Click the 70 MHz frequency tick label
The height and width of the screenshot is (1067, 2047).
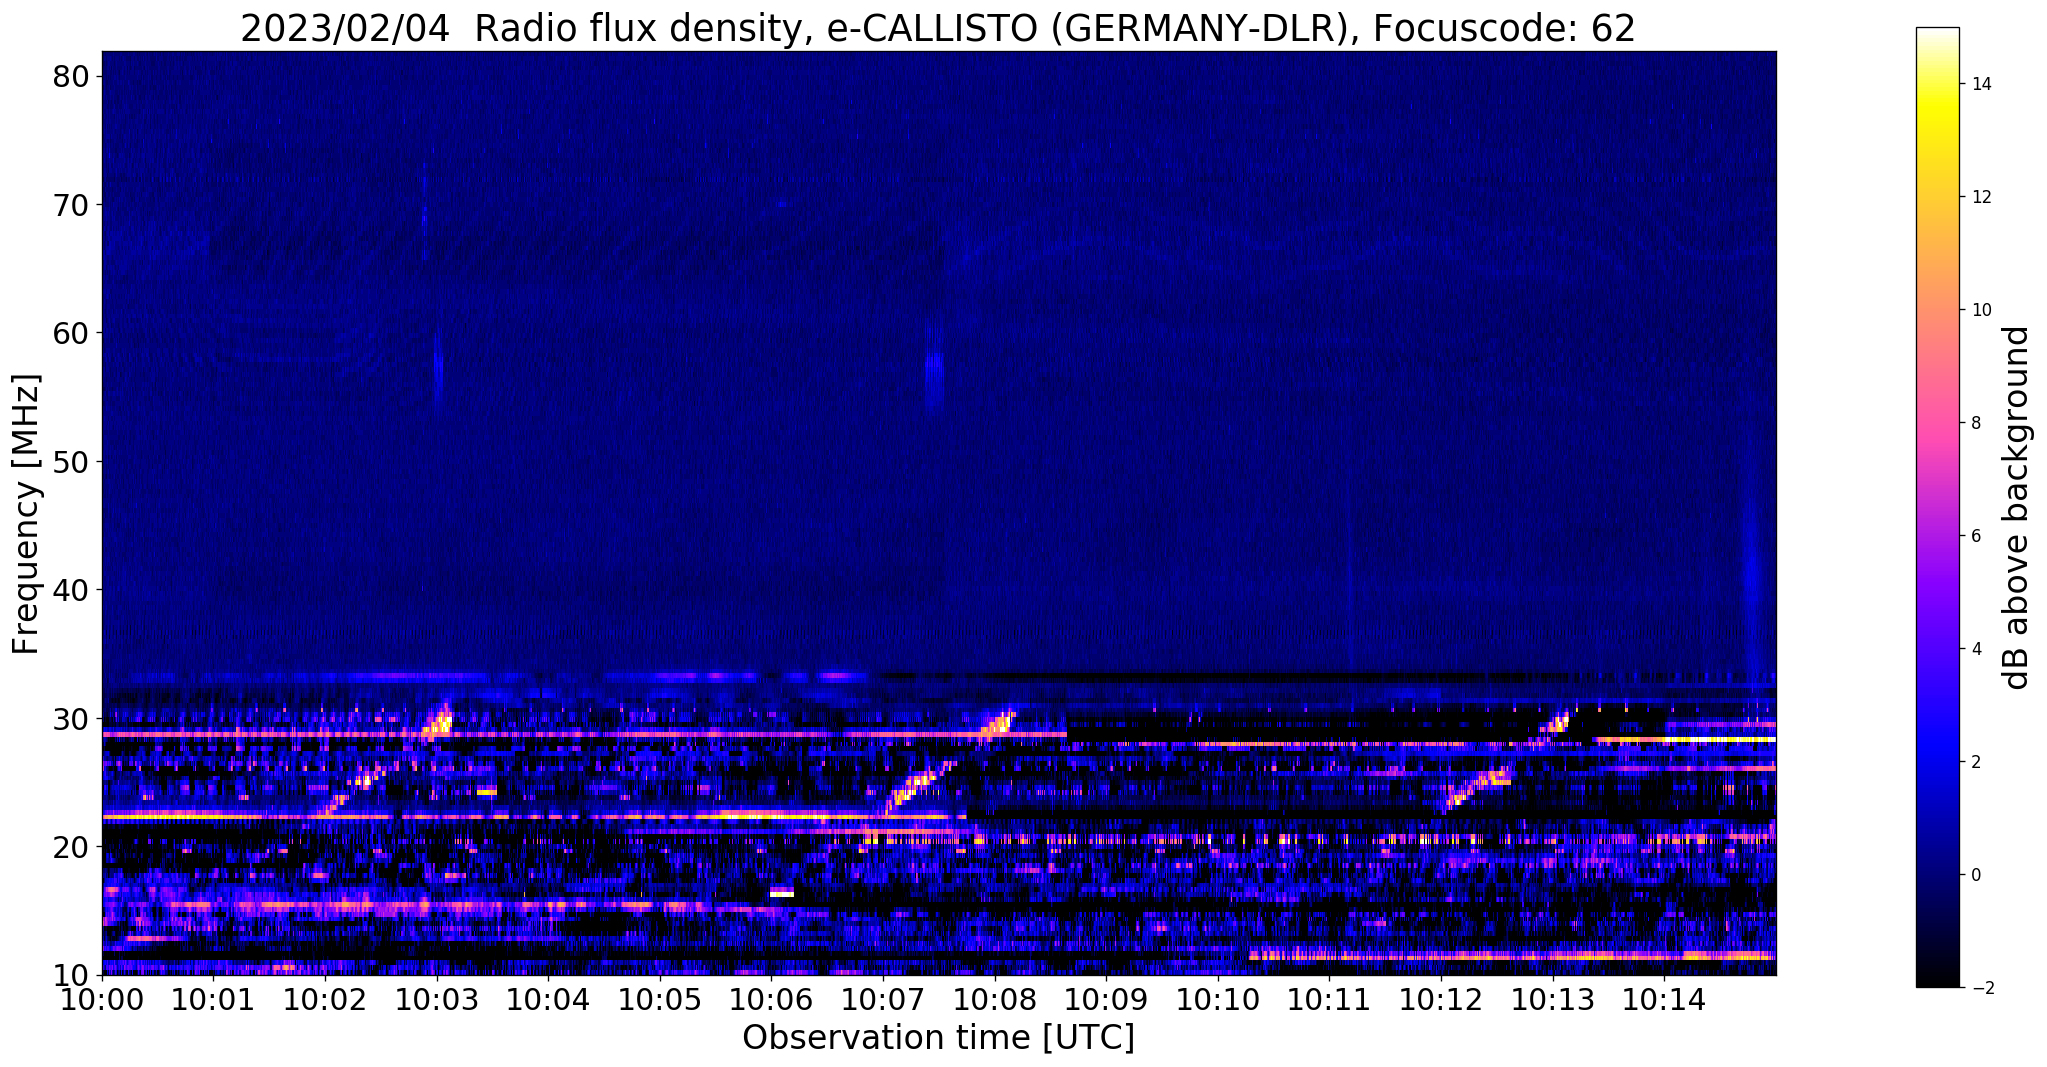click(70, 205)
